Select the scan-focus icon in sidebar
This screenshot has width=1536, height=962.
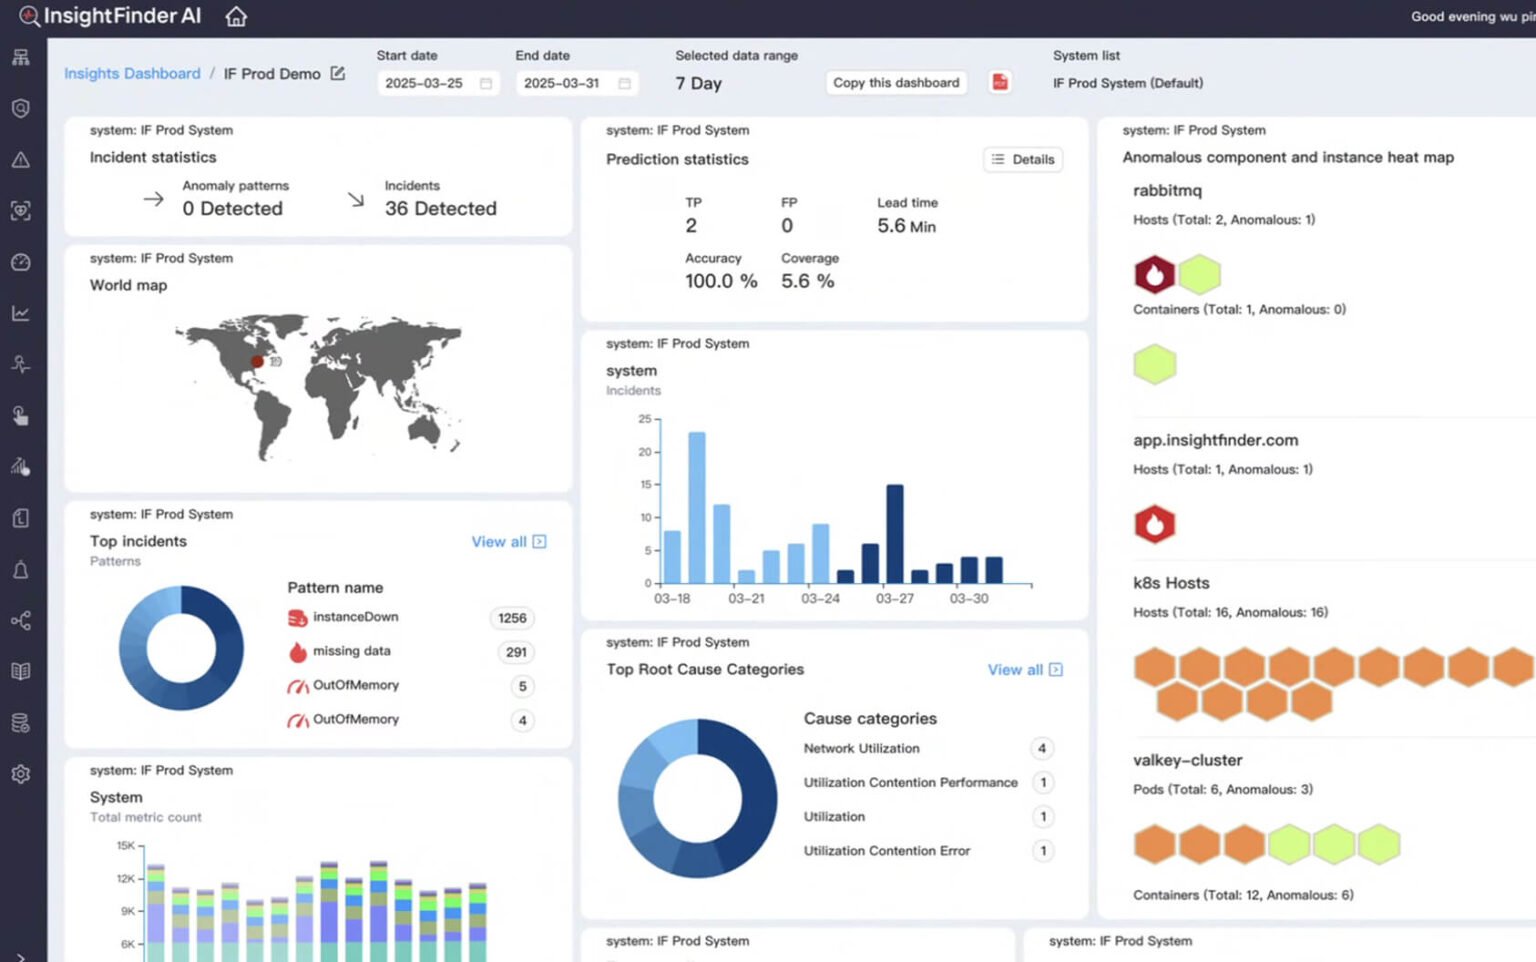[21, 211]
